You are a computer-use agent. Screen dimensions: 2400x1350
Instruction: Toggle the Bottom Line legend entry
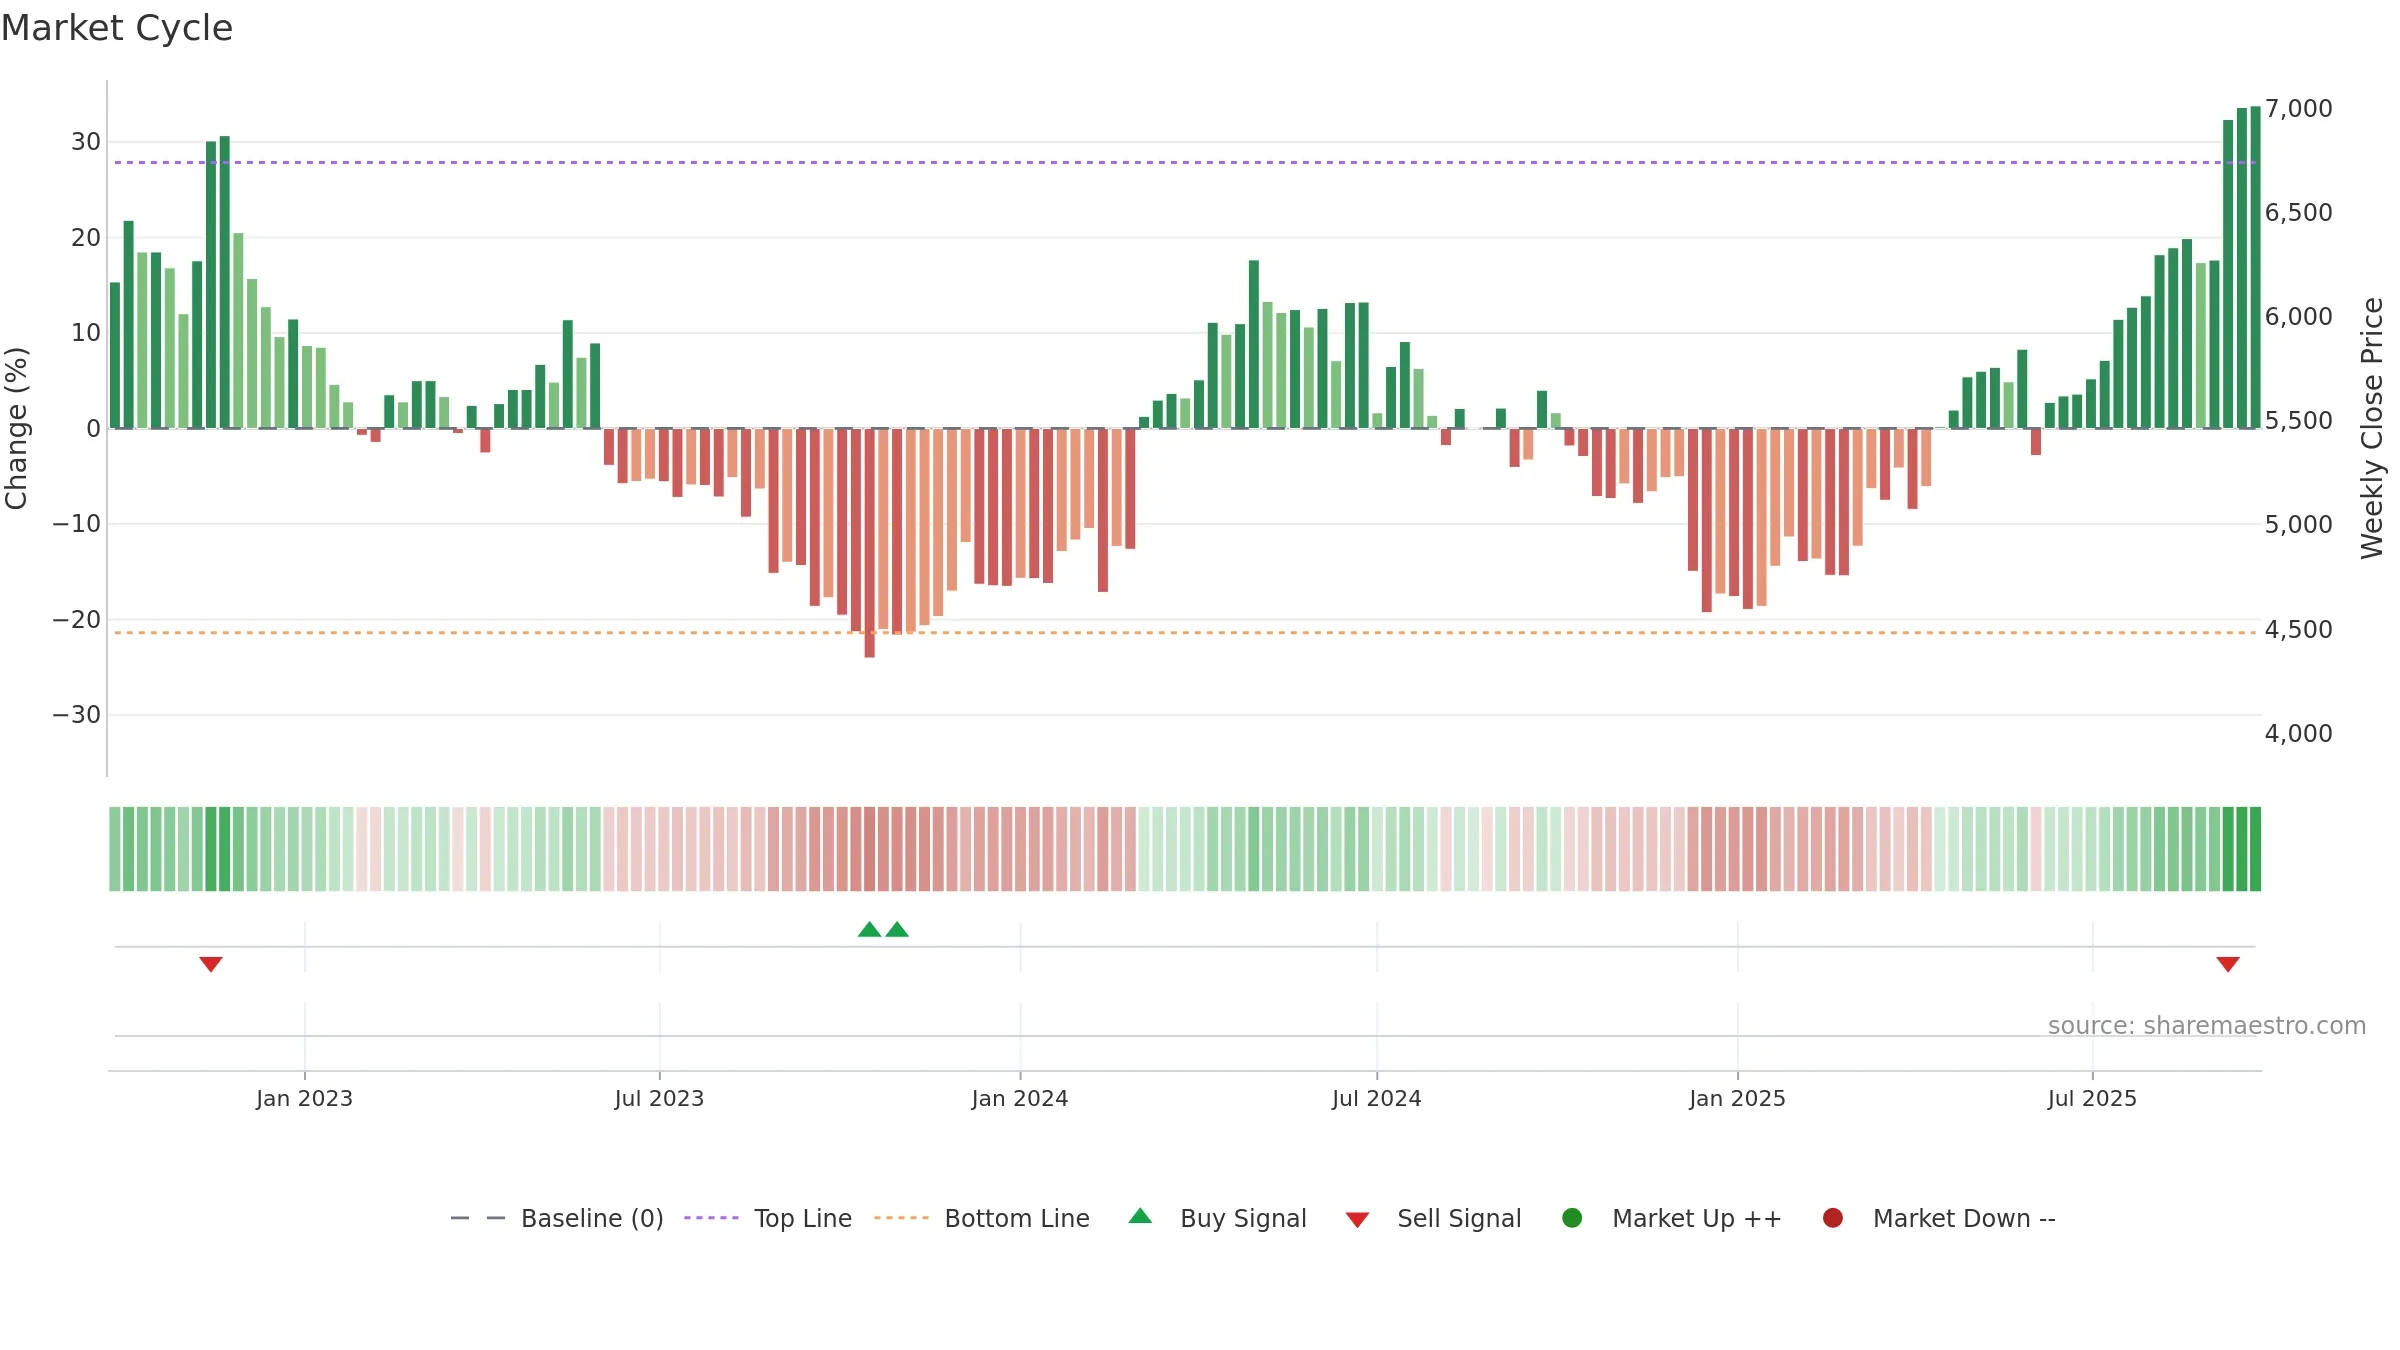[981, 1218]
